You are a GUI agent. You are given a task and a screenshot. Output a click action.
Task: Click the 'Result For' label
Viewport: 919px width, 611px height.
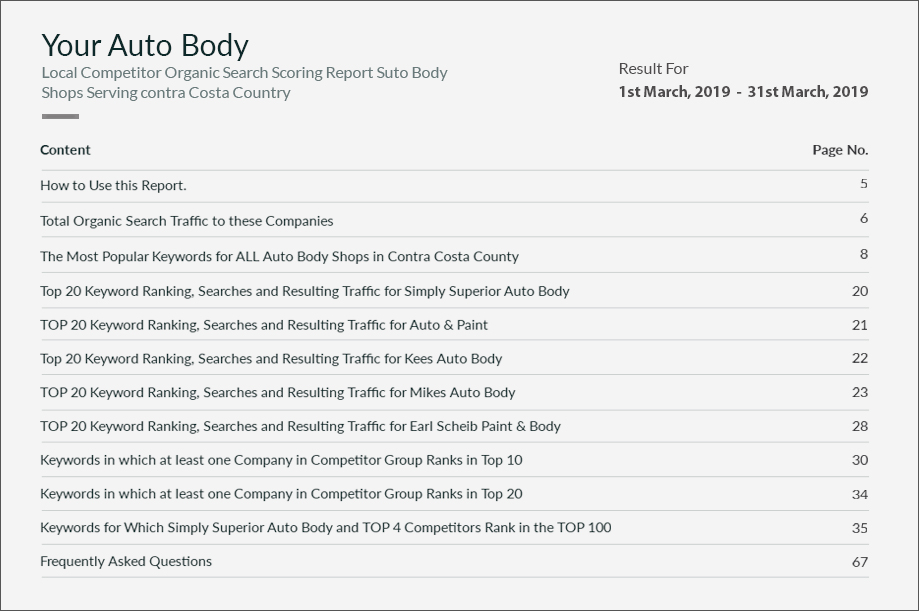click(x=653, y=69)
